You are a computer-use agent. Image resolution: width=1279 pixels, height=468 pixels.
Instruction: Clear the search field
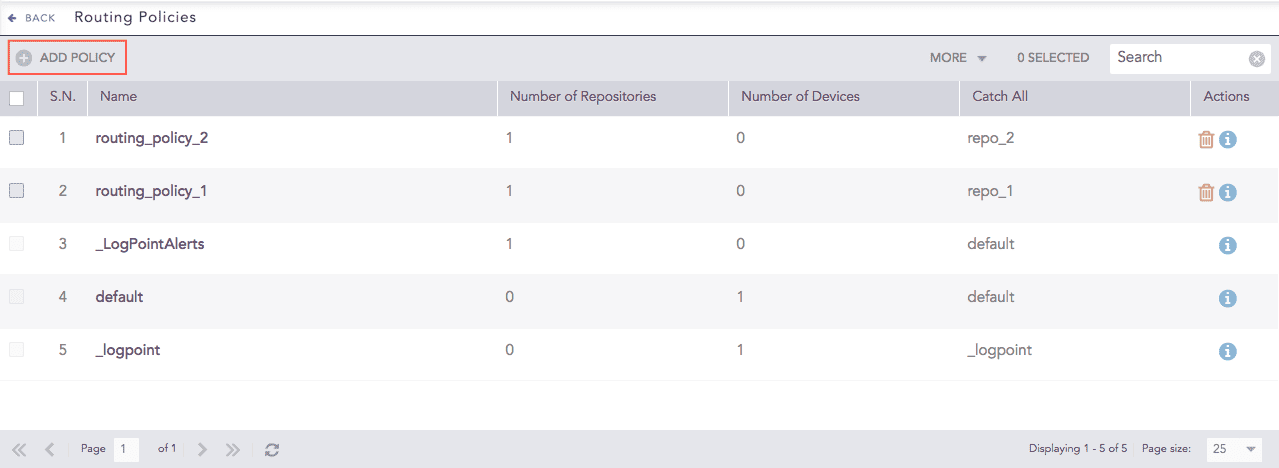tap(1257, 59)
